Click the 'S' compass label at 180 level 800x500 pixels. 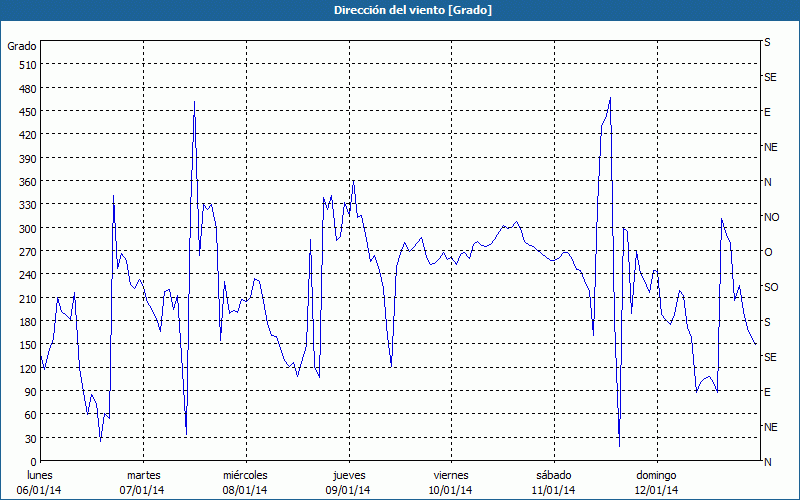(x=767, y=322)
